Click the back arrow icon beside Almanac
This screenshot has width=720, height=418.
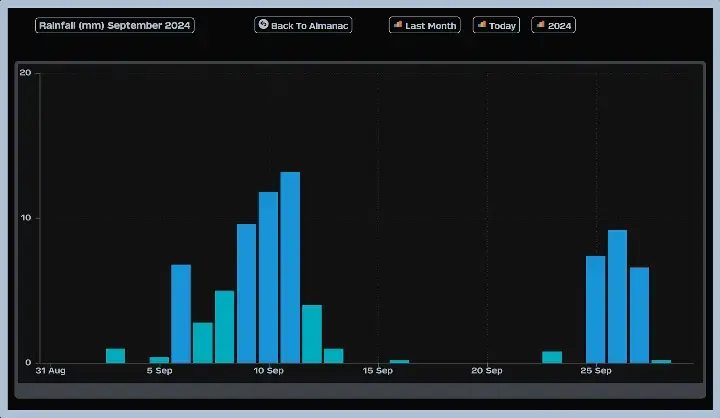(x=263, y=25)
